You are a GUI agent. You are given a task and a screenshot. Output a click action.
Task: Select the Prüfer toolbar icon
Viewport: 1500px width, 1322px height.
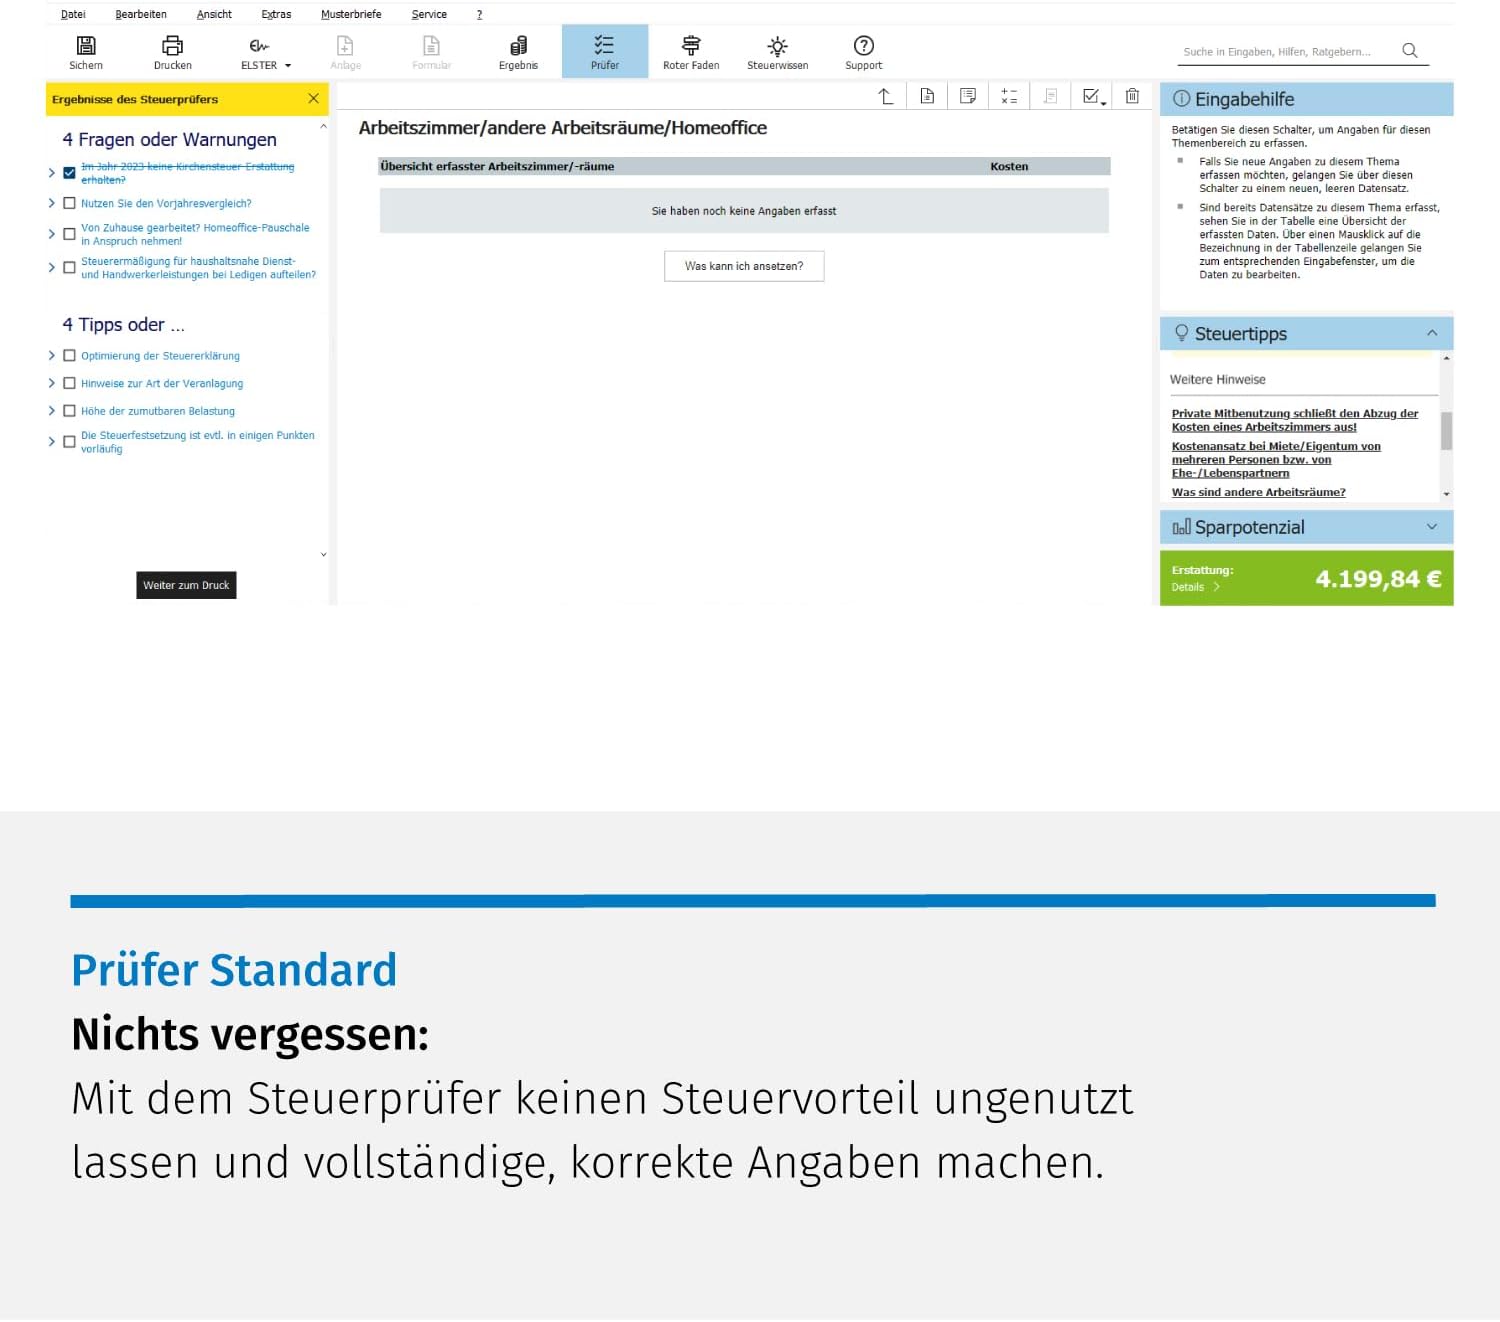604,45
